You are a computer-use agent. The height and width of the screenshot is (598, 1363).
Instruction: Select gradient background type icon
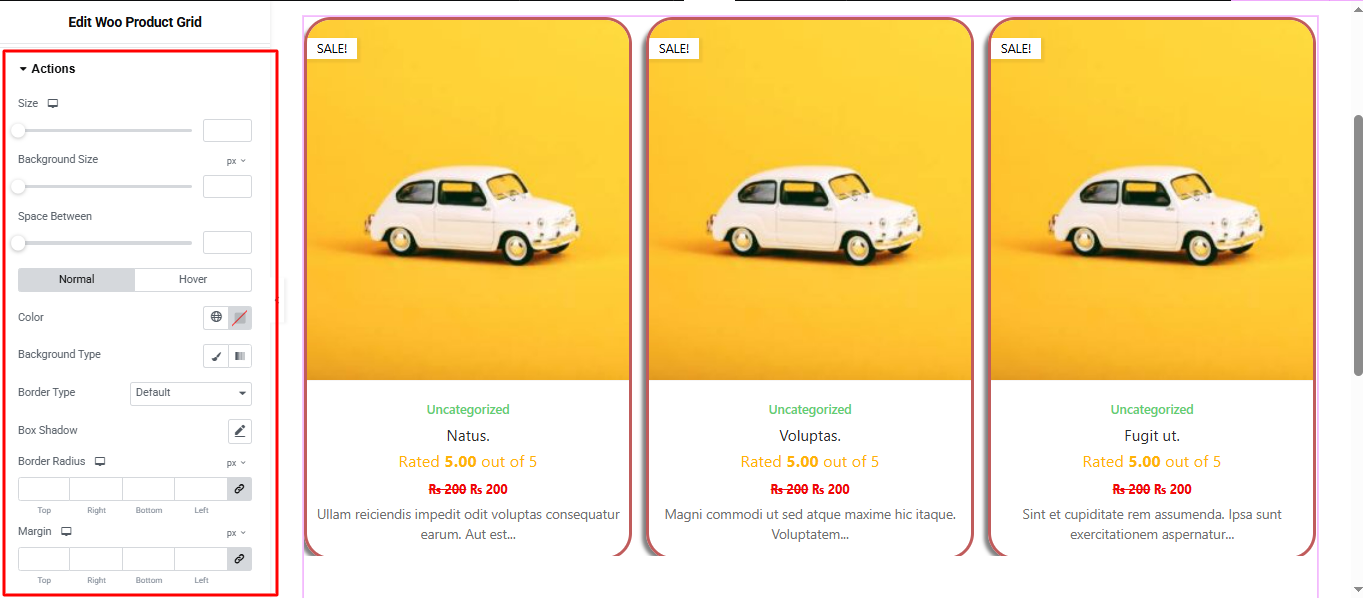point(240,356)
